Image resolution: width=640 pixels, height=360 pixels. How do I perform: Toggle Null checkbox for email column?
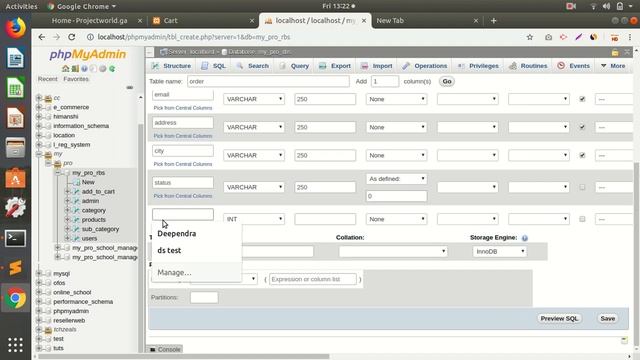point(582,99)
